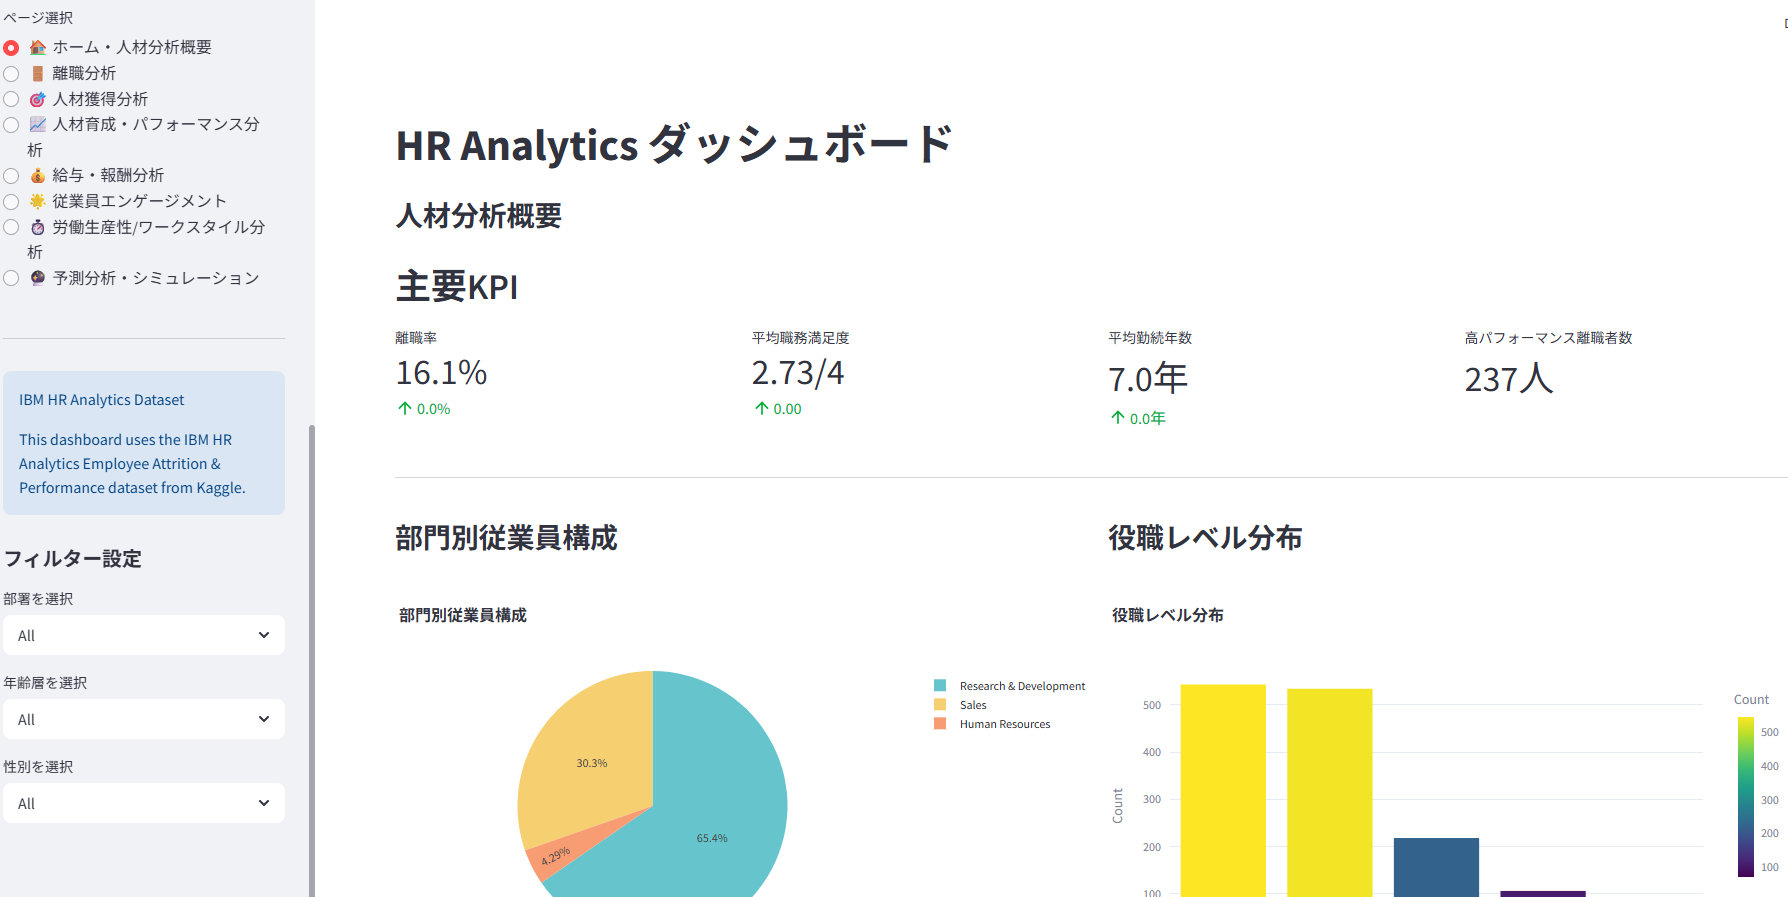Open the 性別を選択 dropdown
Viewport: 1788px width, 897px height.
click(x=144, y=803)
